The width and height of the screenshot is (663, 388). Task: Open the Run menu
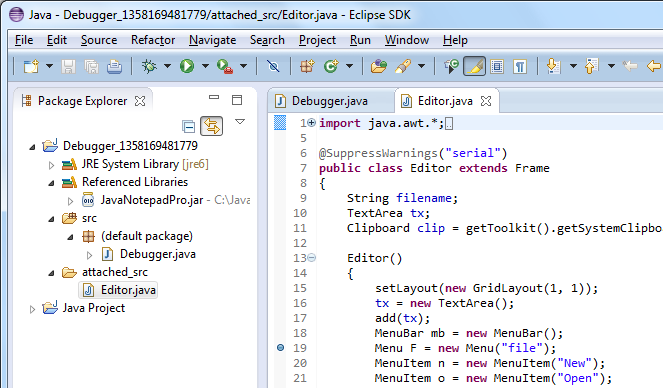point(360,40)
